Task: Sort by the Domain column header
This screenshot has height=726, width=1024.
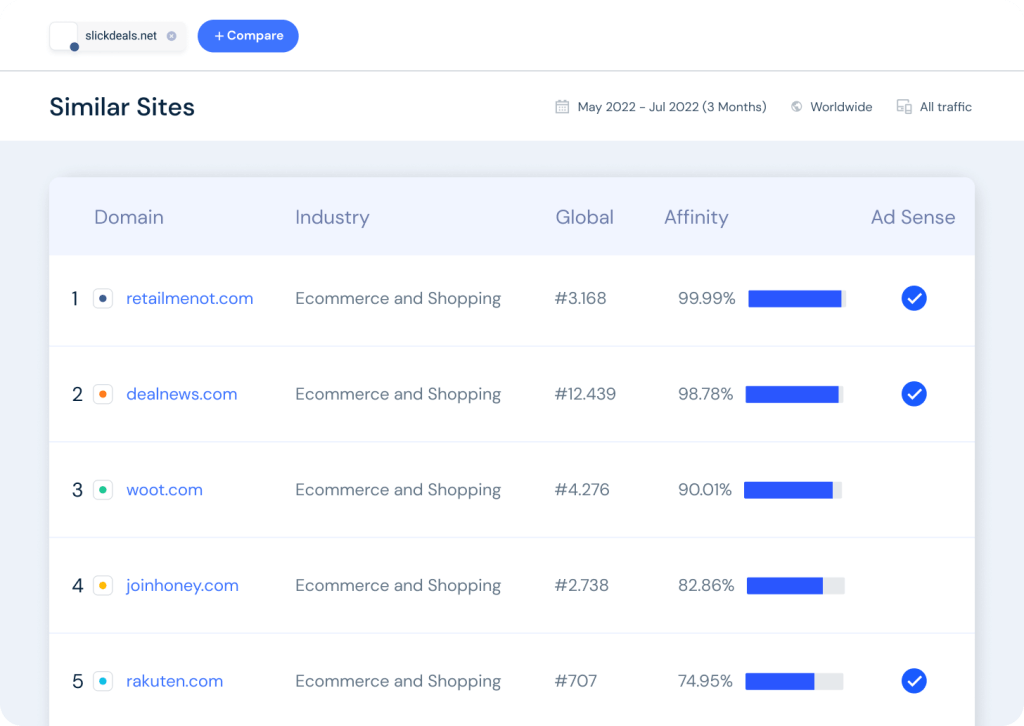Action: pyautogui.click(x=129, y=217)
